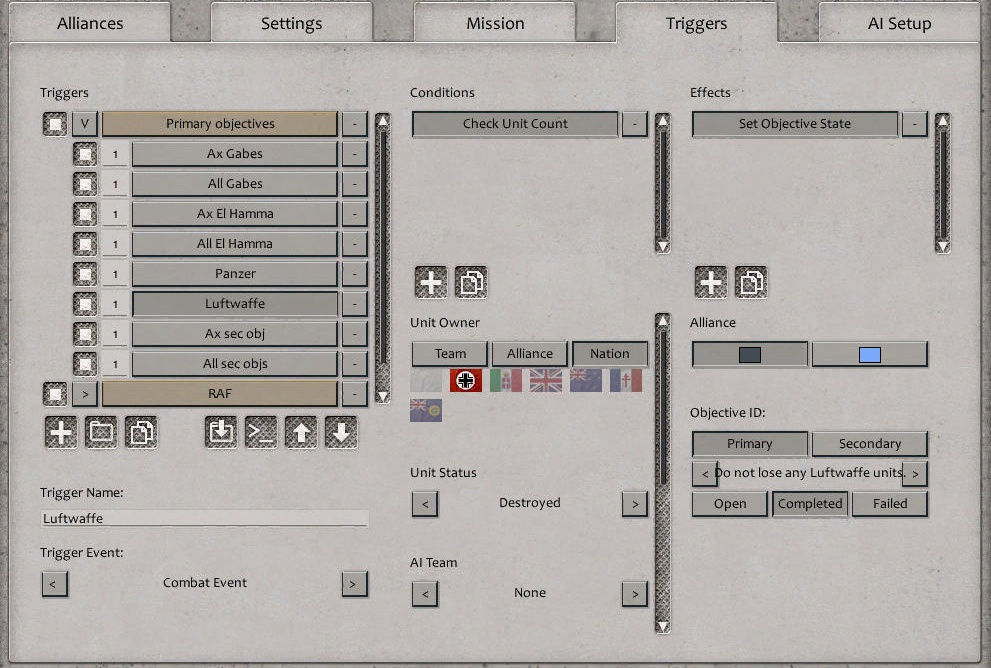Toggle checkbox for All El Hamma
The width and height of the screenshot is (991, 668).
click(x=85, y=244)
